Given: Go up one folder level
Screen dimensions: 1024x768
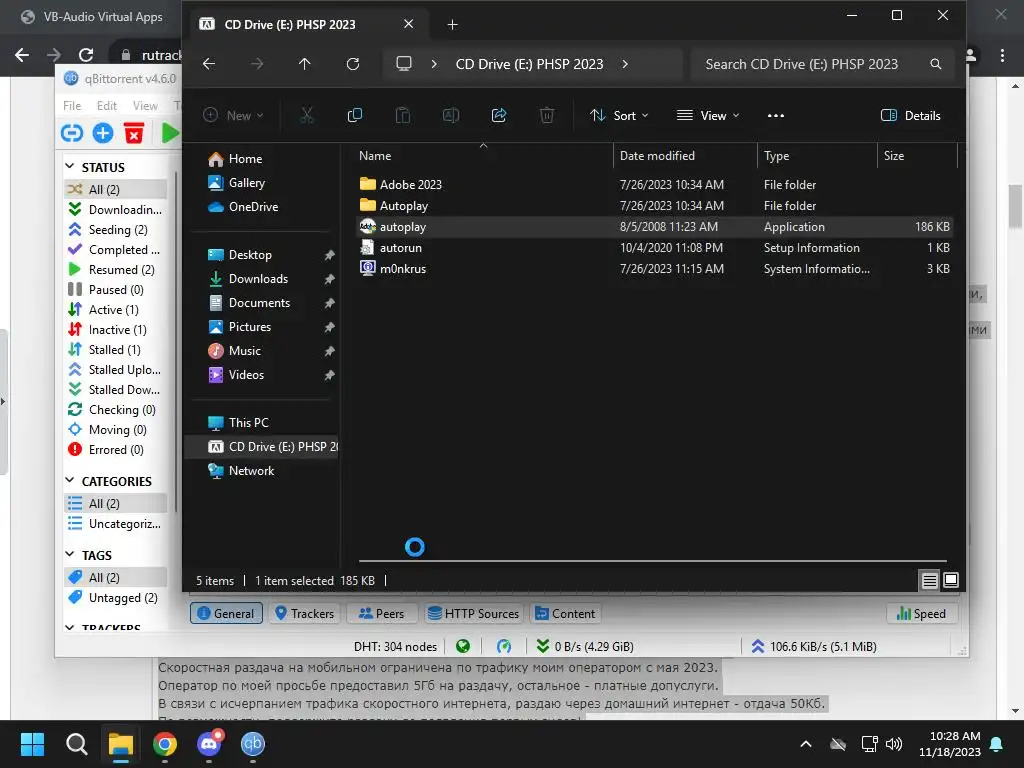Looking at the screenshot, I should click(x=304, y=64).
